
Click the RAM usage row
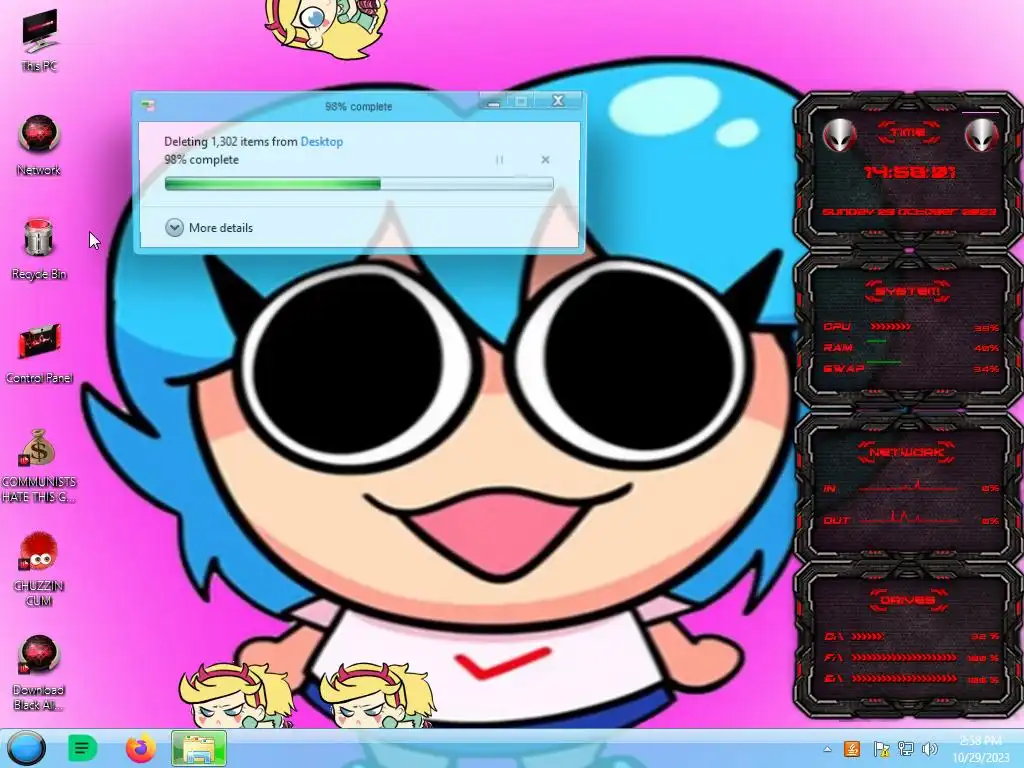pos(910,347)
